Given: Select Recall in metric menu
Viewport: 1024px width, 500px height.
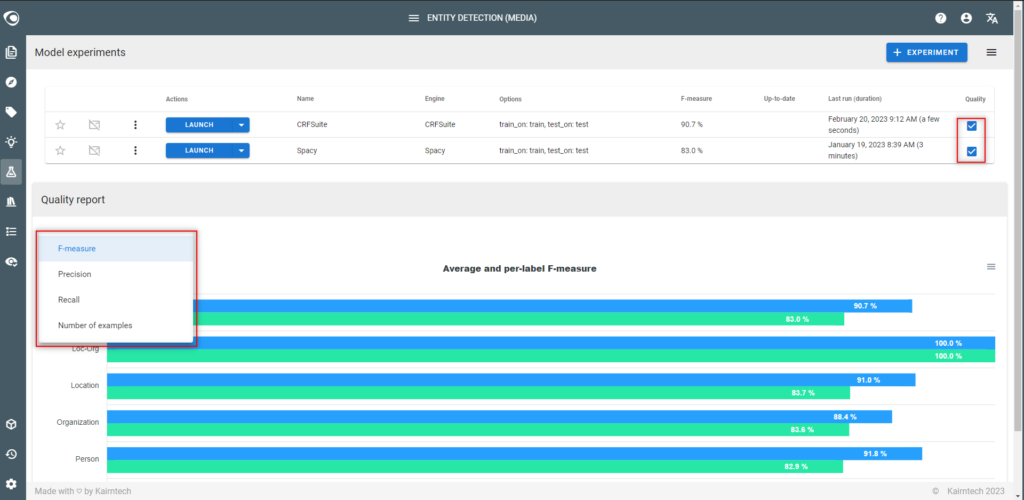Looking at the screenshot, I should tap(116, 300).
